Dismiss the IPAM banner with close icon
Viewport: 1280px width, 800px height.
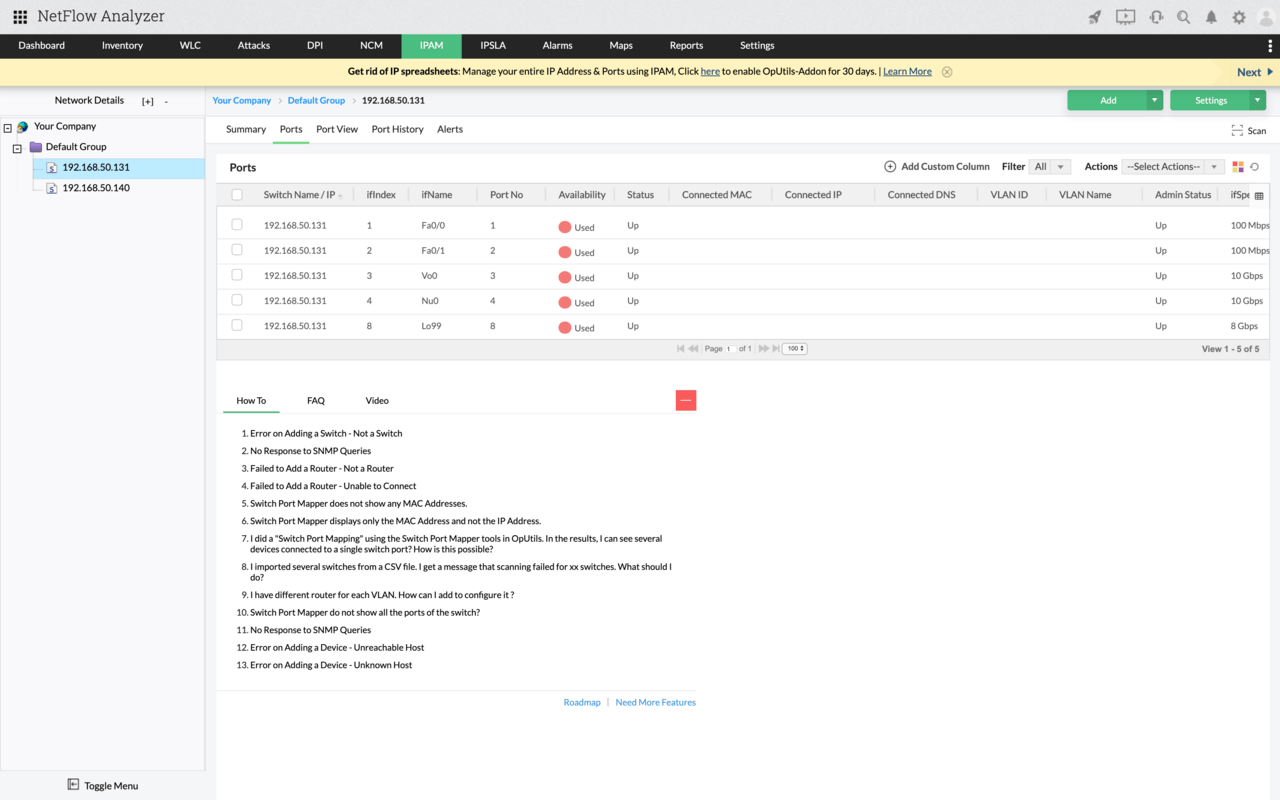click(x=947, y=72)
